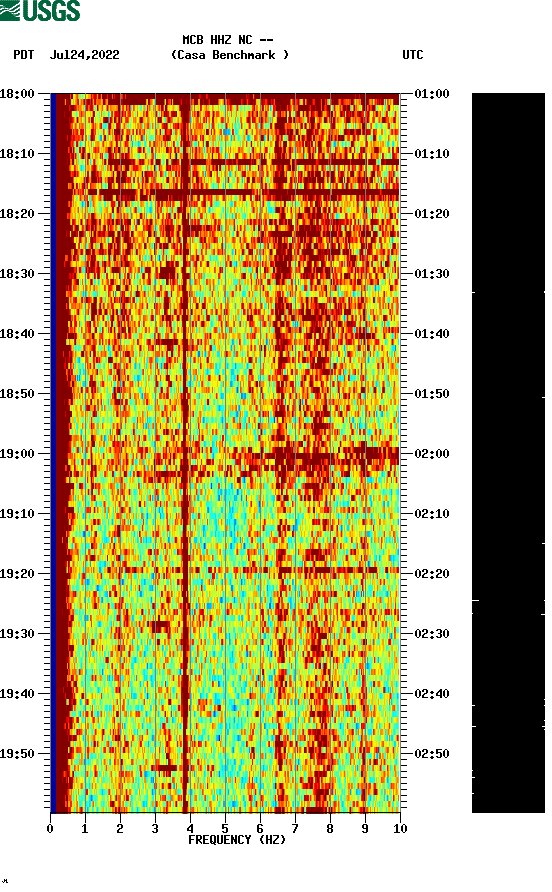Click the 10 Hz frequency tick label

coord(400,829)
